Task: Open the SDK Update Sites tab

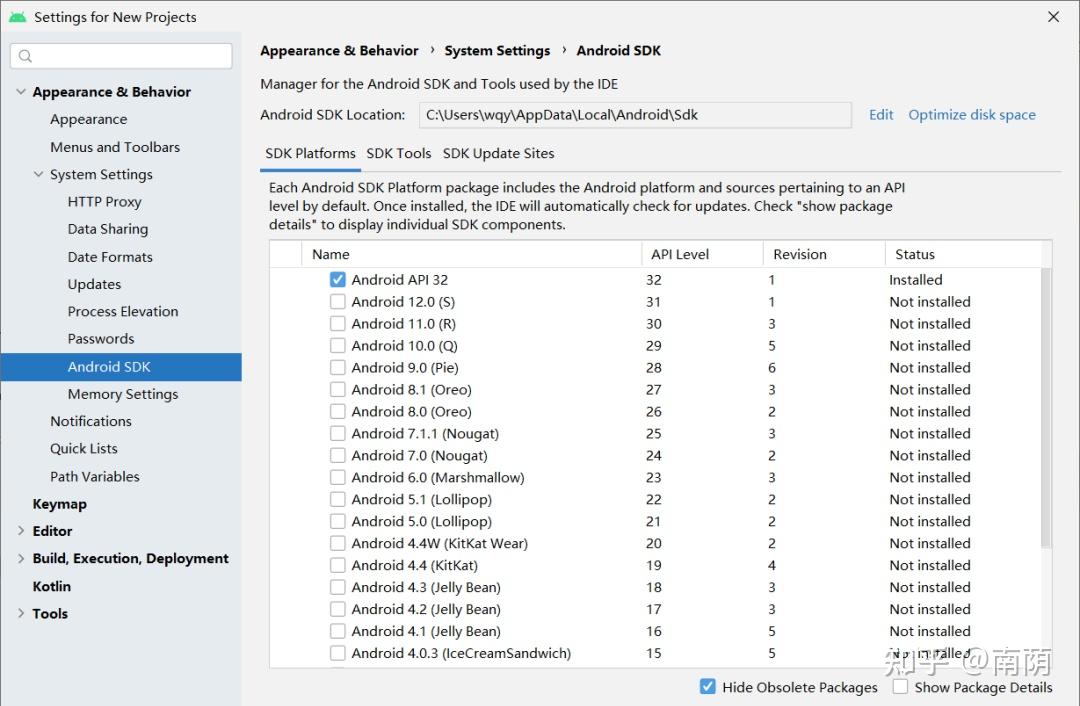Action: pos(498,154)
